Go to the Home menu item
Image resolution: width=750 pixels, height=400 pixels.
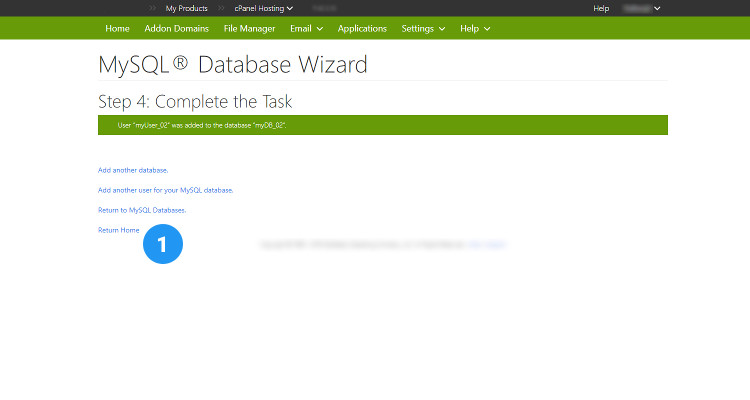[117, 29]
